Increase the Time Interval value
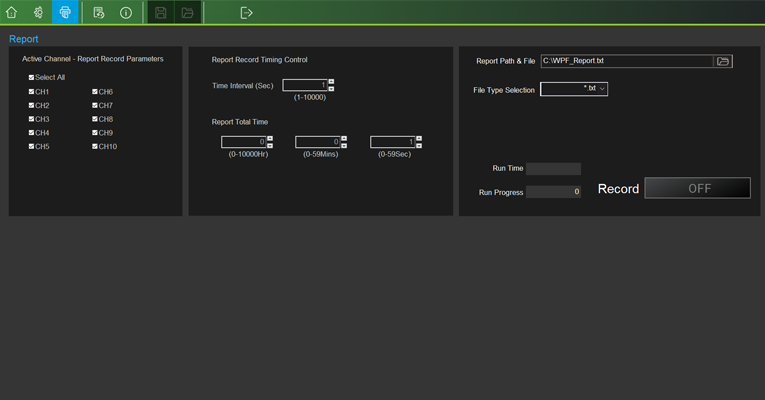Screen dimensions: 765x400 [x=331, y=82]
